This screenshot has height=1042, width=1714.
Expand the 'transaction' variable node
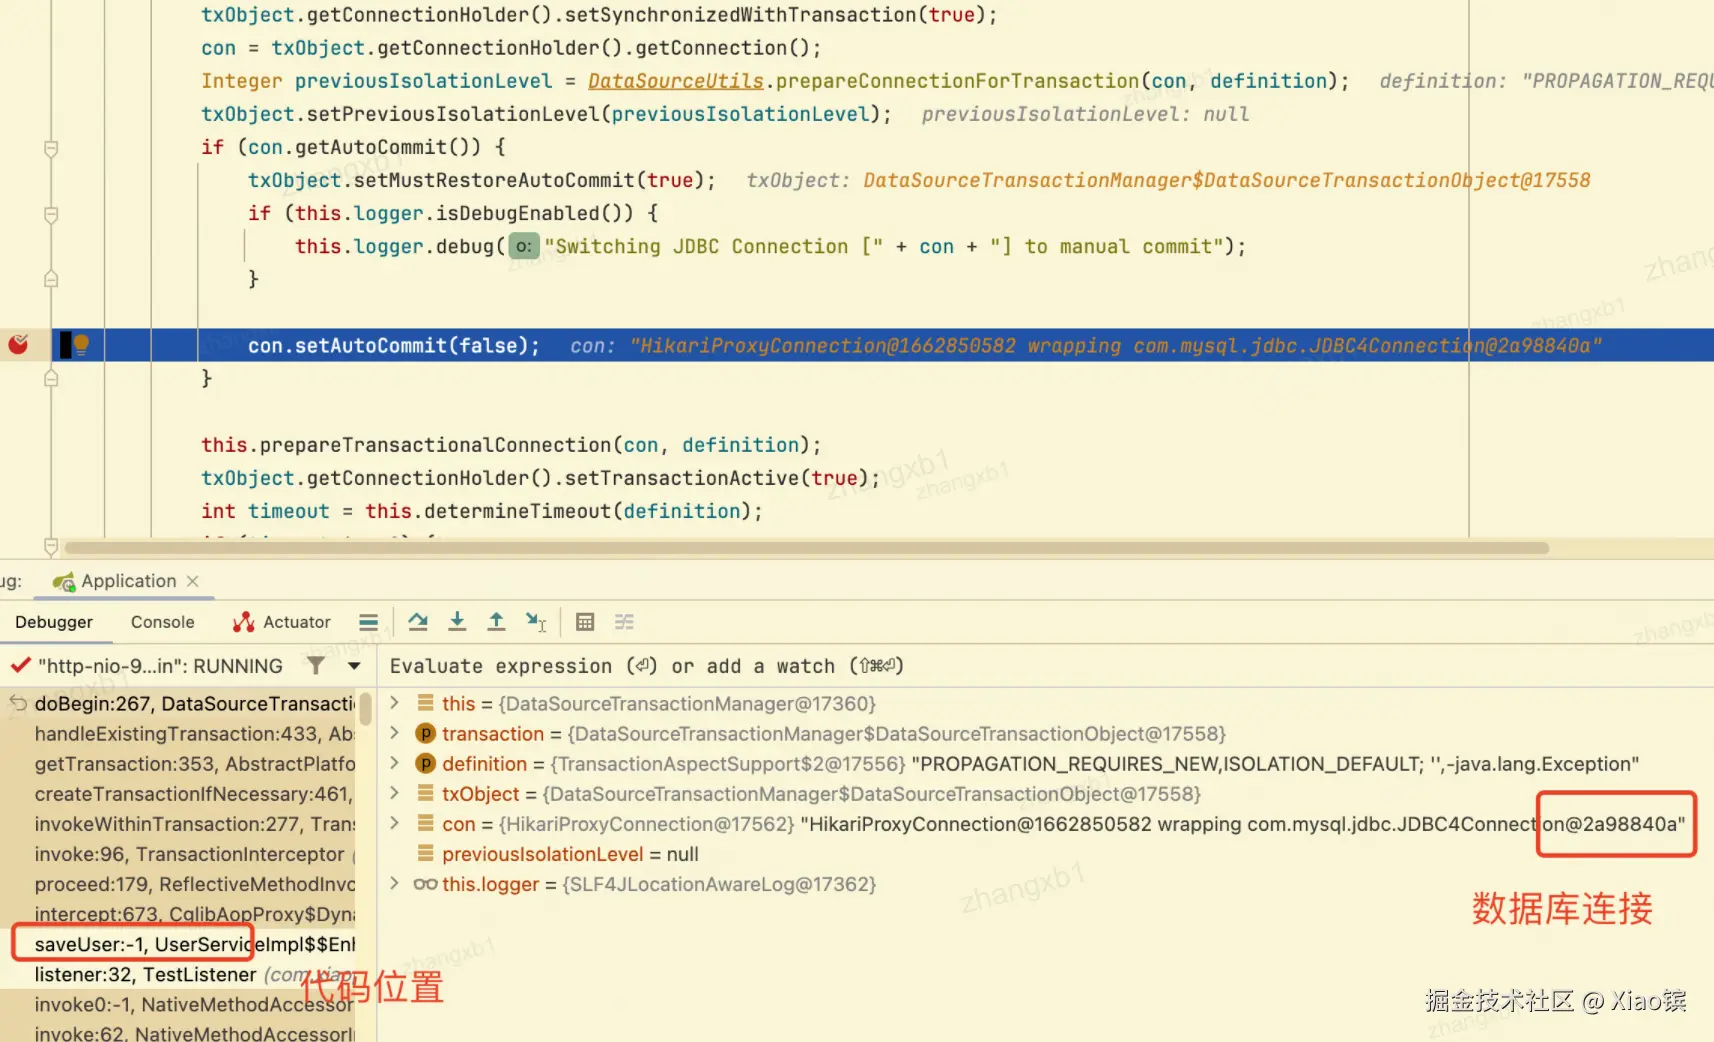tap(395, 733)
